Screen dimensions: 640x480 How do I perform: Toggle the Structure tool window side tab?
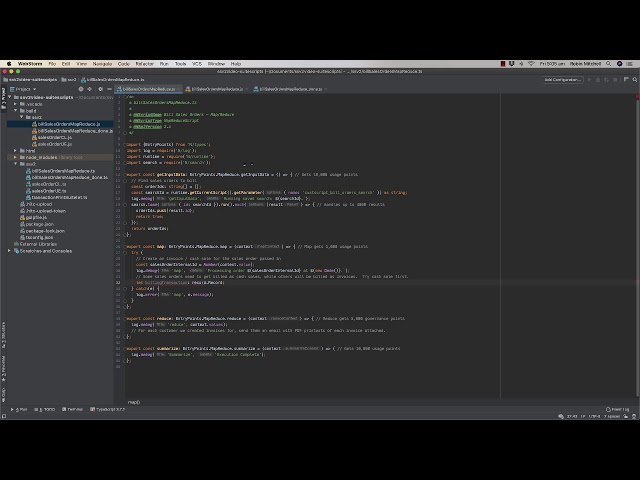[x=4, y=335]
